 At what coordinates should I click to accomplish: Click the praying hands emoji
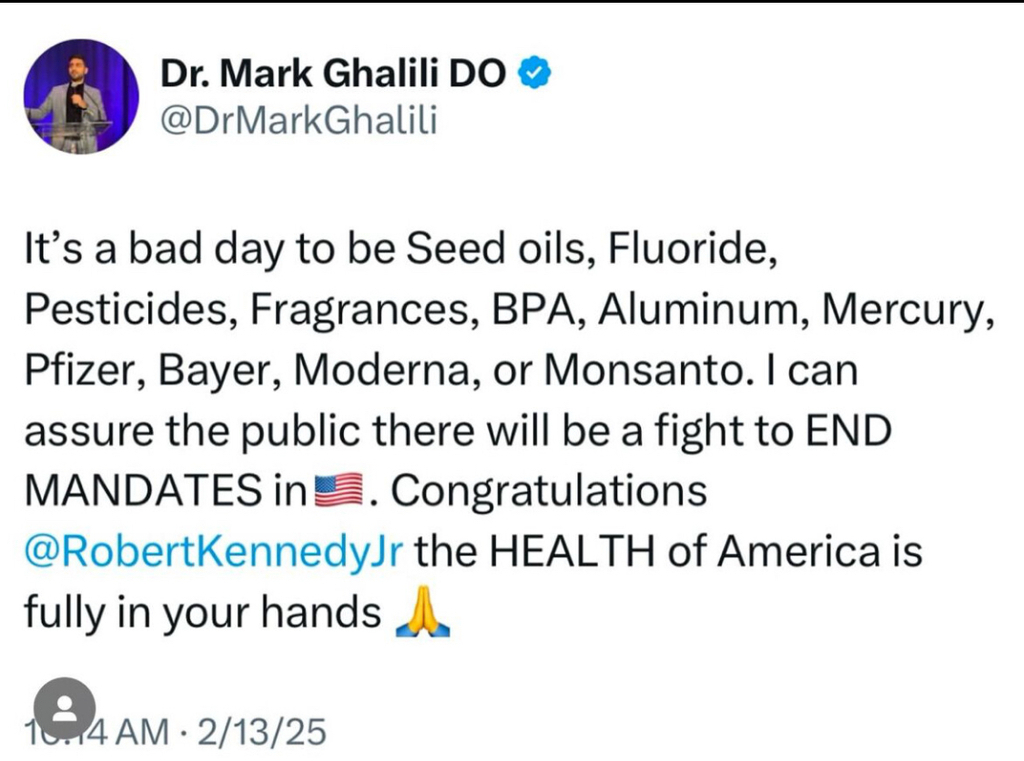click(423, 614)
